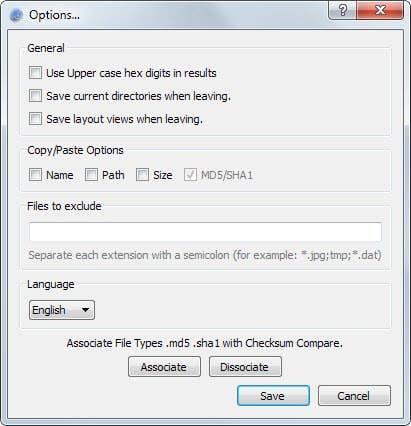This screenshot has height=426, width=411.
Task: Click the Checksum Compare icon in title bar
Action: 16,15
